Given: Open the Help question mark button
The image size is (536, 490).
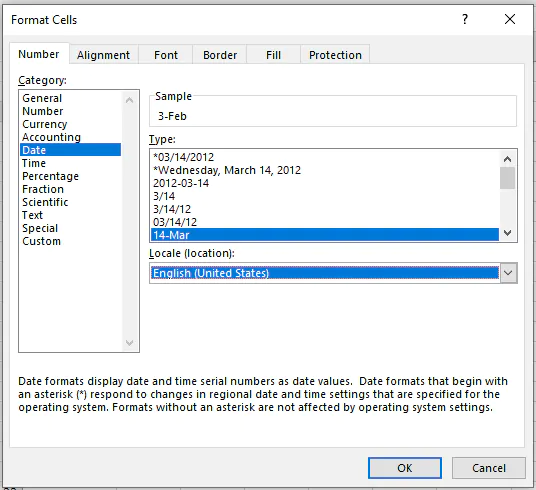Looking at the screenshot, I should (x=465, y=19).
